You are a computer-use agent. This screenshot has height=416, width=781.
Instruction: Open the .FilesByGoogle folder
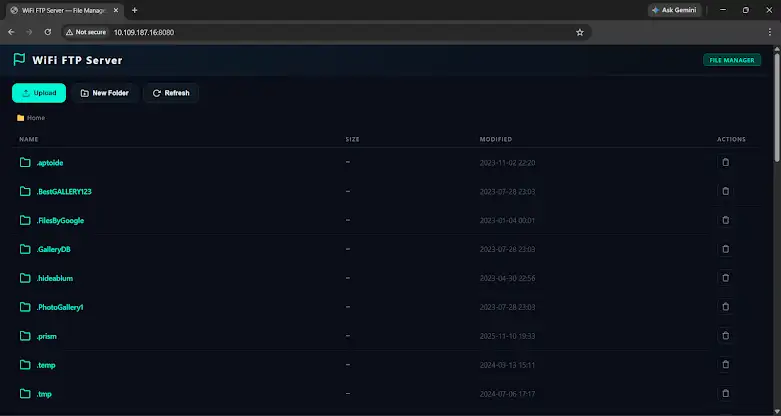point(60,221)
